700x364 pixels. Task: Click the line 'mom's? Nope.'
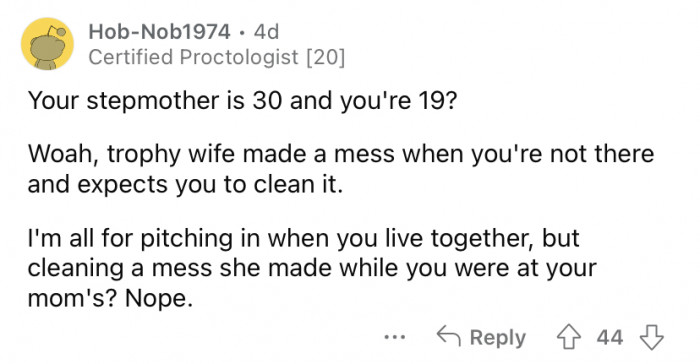[x=110, y=299]
